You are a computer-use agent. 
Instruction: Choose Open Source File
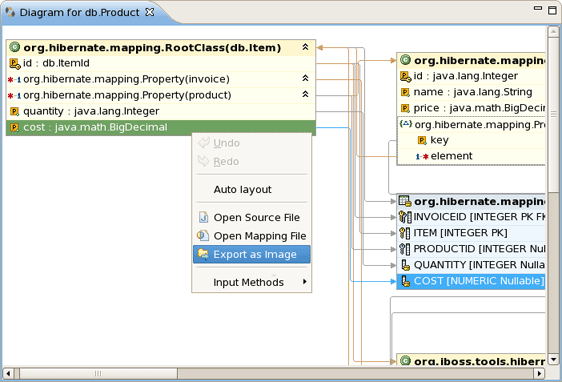pyautogui.click(x=252, y=218)
